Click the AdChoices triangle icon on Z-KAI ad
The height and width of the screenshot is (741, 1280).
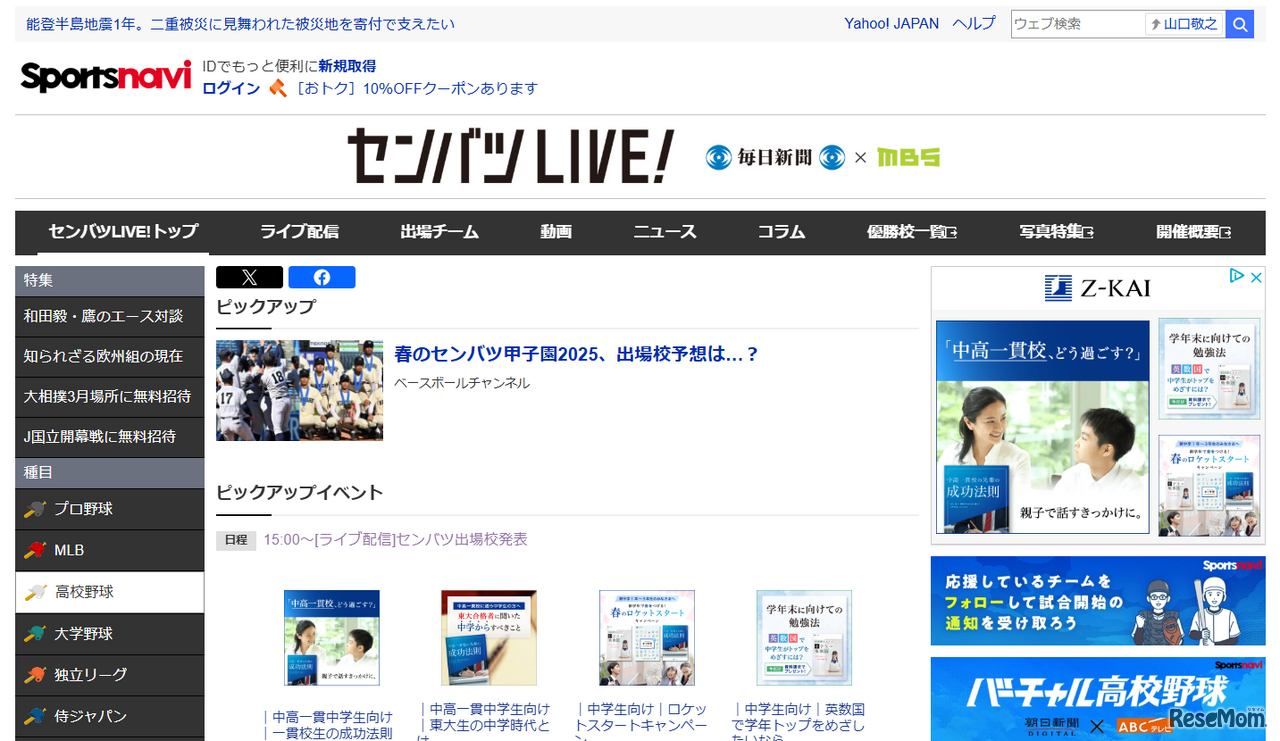[x=1237, y=276]
